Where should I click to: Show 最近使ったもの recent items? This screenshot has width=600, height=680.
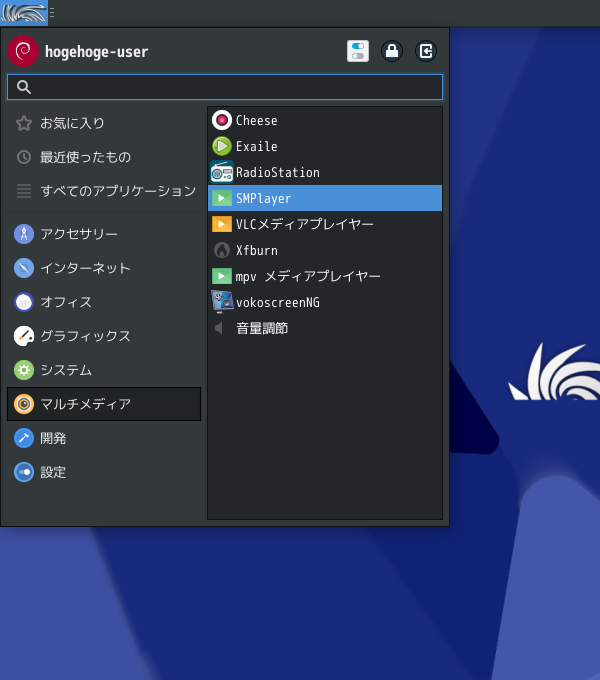pos(104,157)
